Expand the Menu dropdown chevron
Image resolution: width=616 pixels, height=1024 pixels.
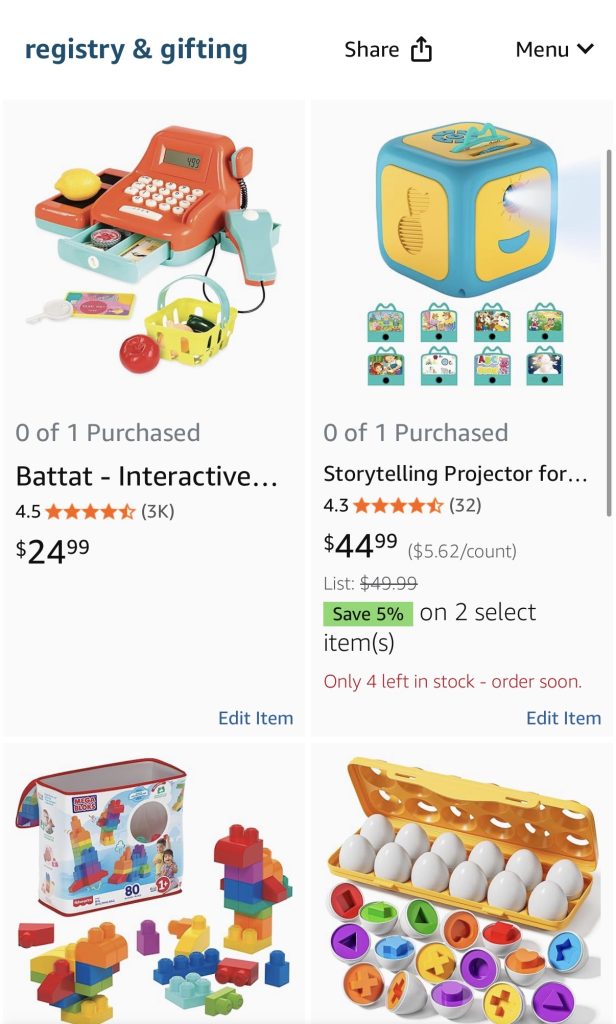pos(585,49)
